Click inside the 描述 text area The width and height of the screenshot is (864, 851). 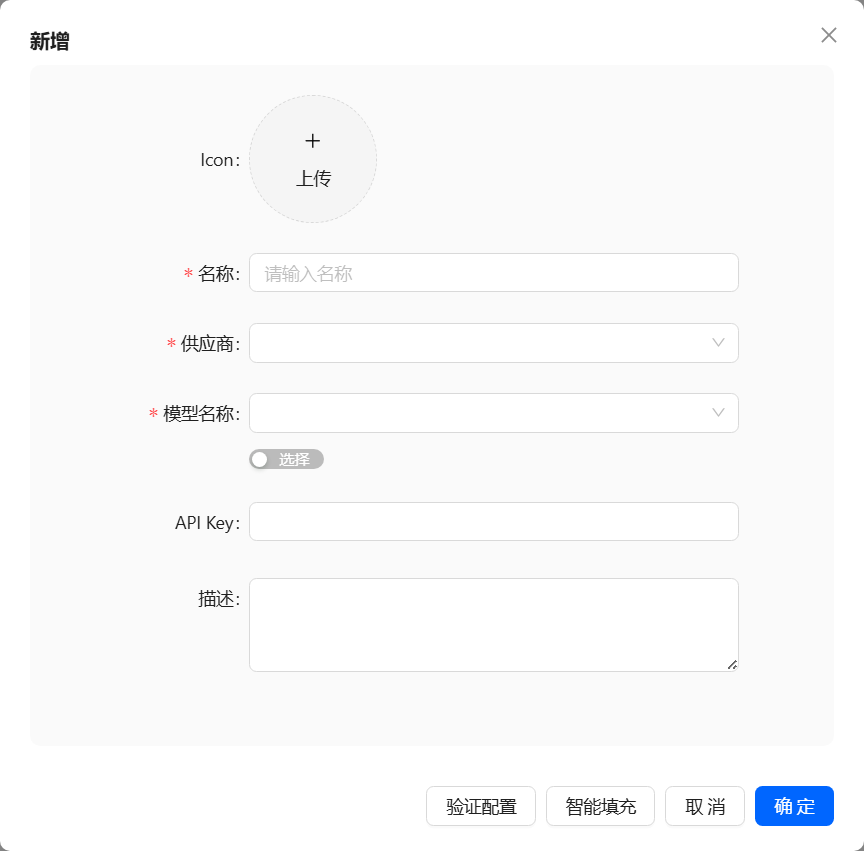point(493,624)
